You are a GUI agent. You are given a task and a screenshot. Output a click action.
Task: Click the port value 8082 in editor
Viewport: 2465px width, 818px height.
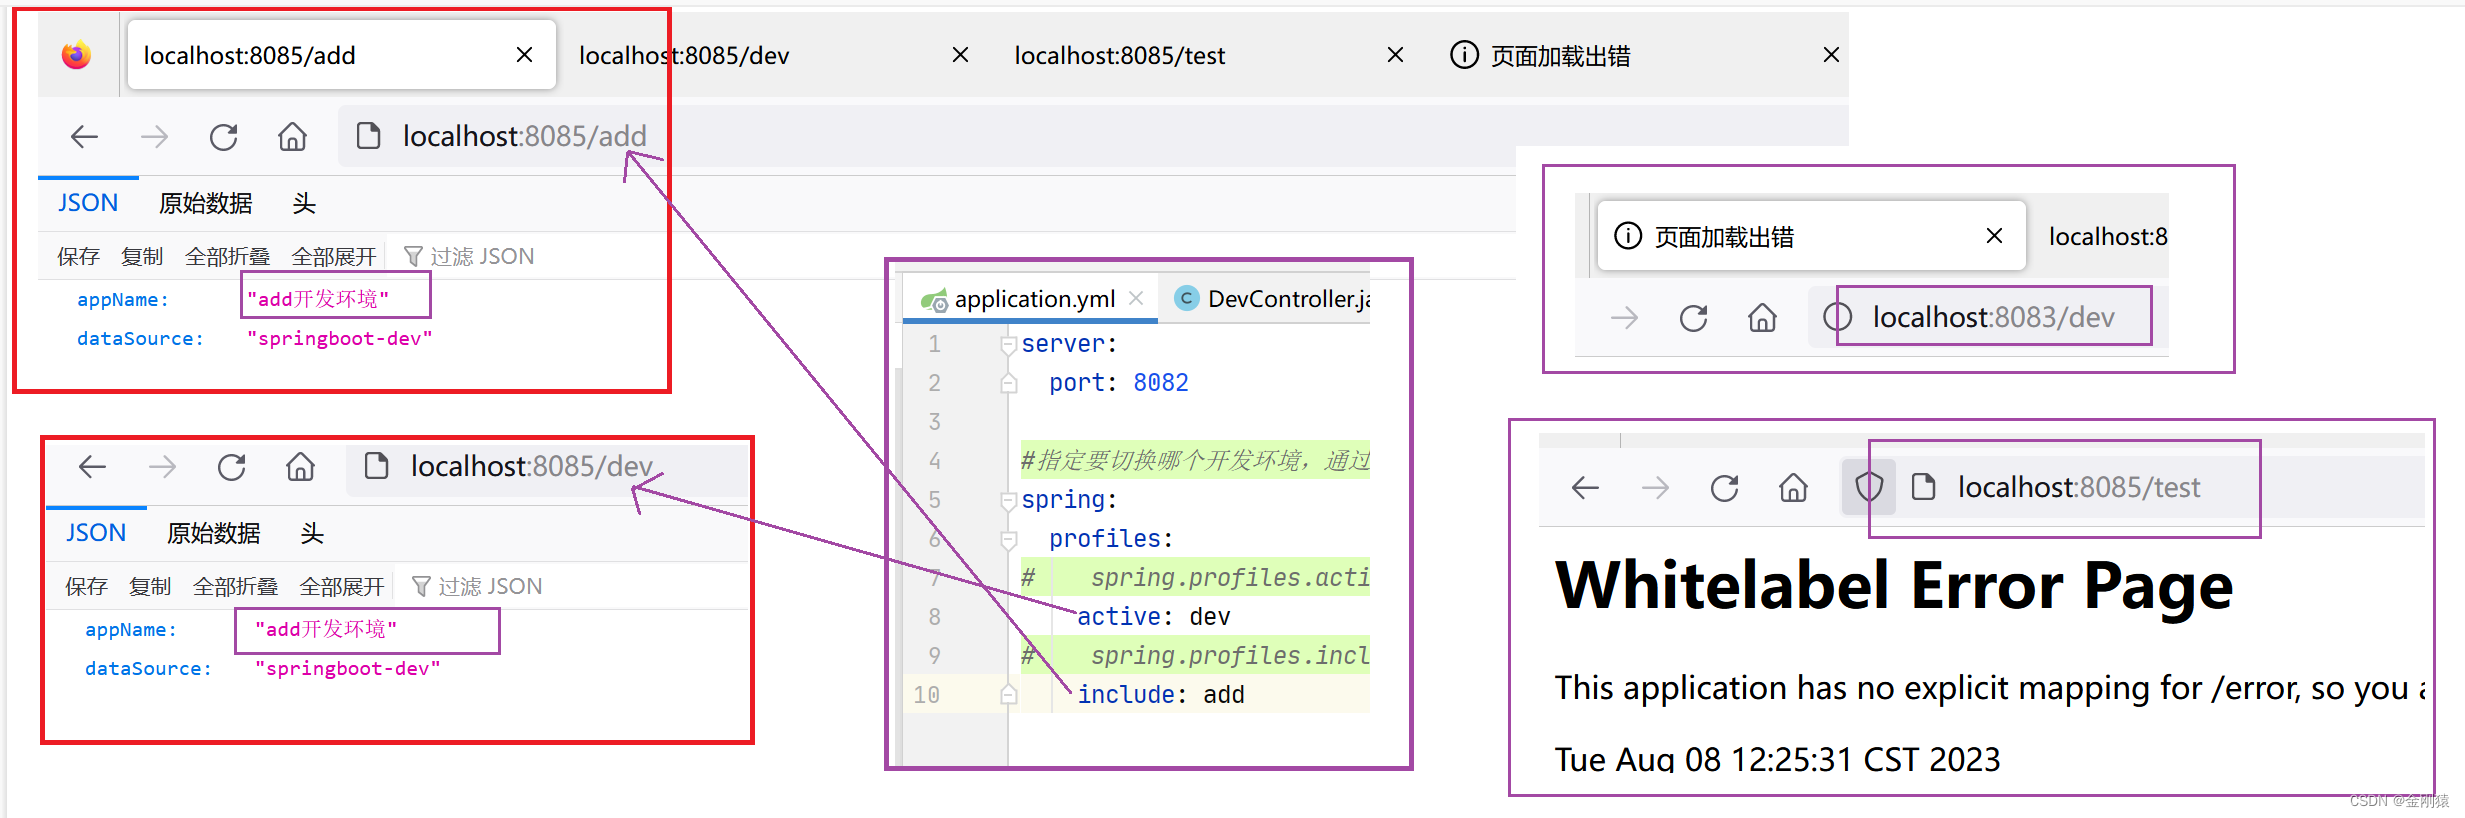click(1161, 383)
